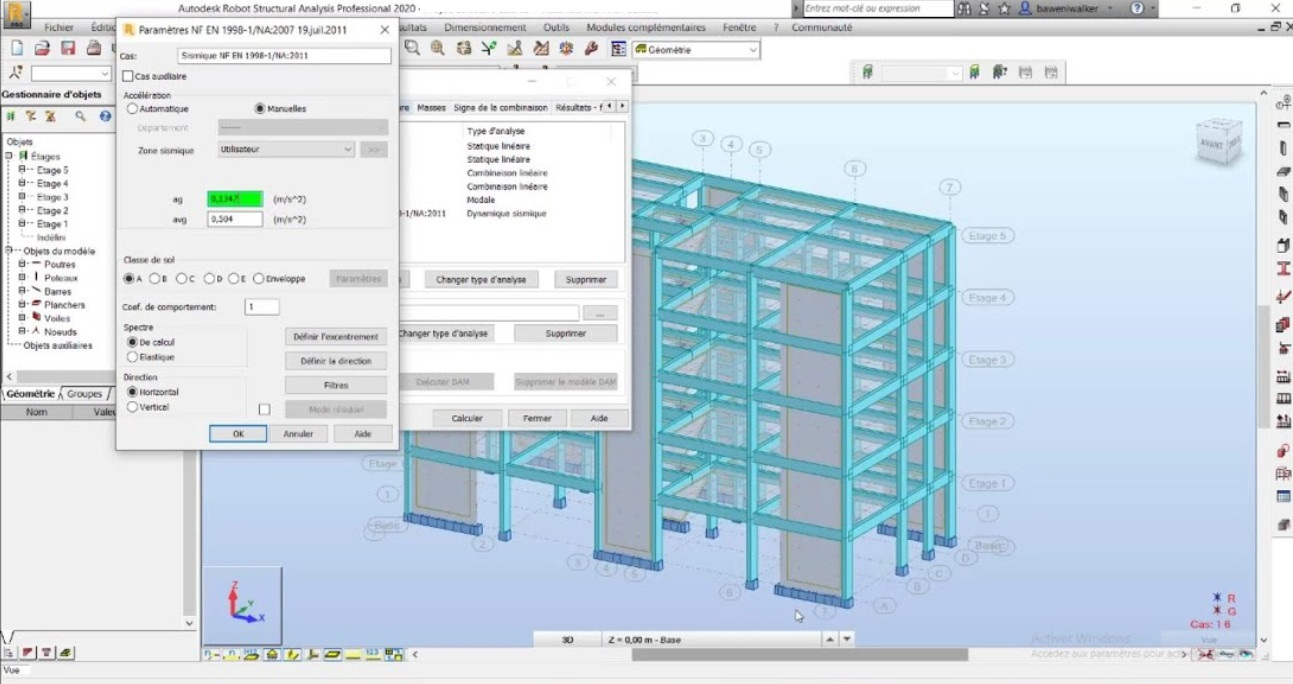The image size is (1293, 684).
Task: Click Annuler in the Paramètres dialog
Action: (298, 434)
